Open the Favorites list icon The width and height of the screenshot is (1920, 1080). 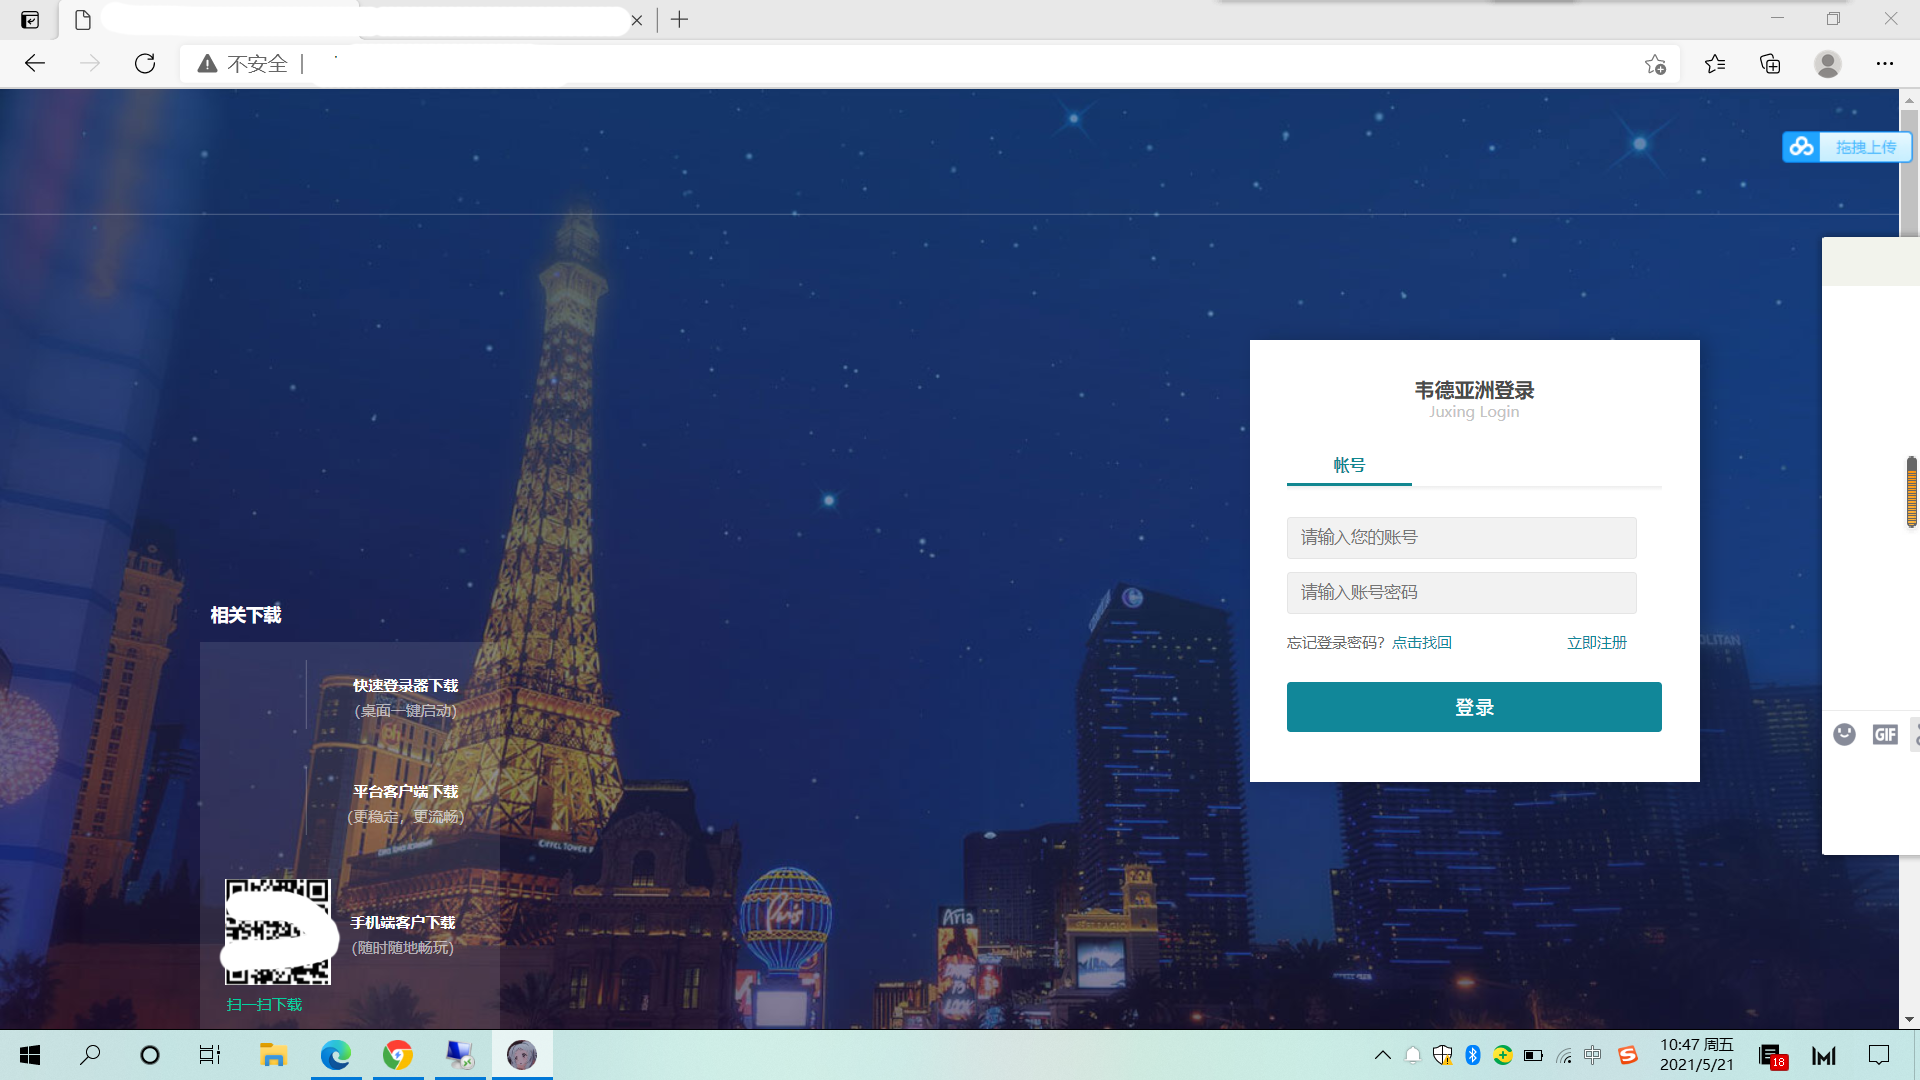click(1715, 64)
